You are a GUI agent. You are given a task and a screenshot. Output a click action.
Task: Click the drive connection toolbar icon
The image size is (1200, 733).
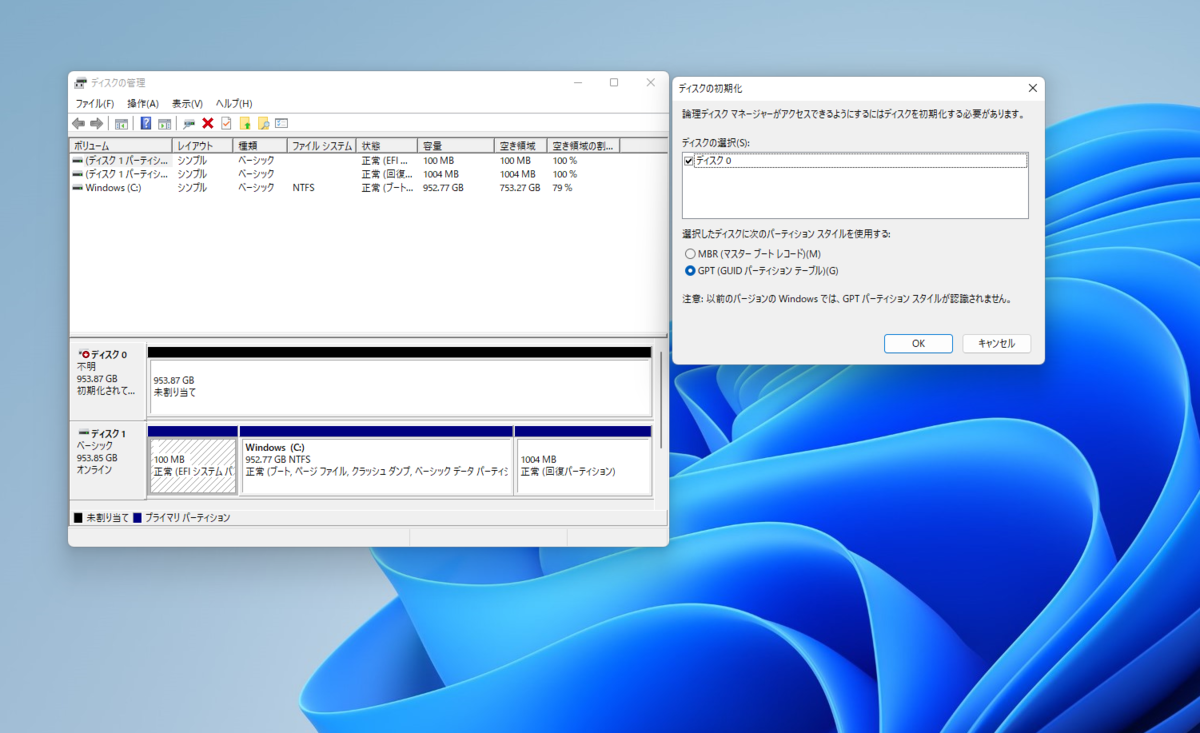[x=188, y=123]
